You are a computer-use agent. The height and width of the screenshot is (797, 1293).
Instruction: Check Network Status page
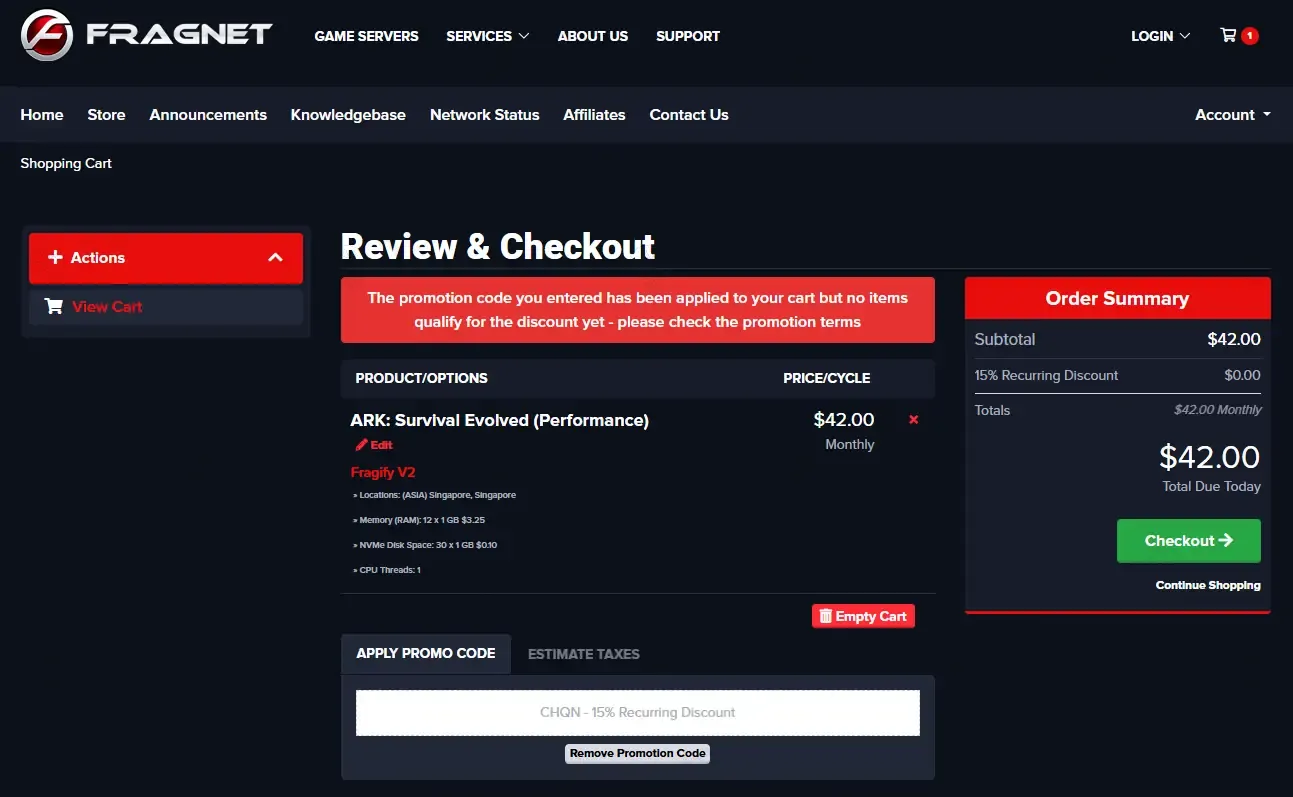(485, 115)
